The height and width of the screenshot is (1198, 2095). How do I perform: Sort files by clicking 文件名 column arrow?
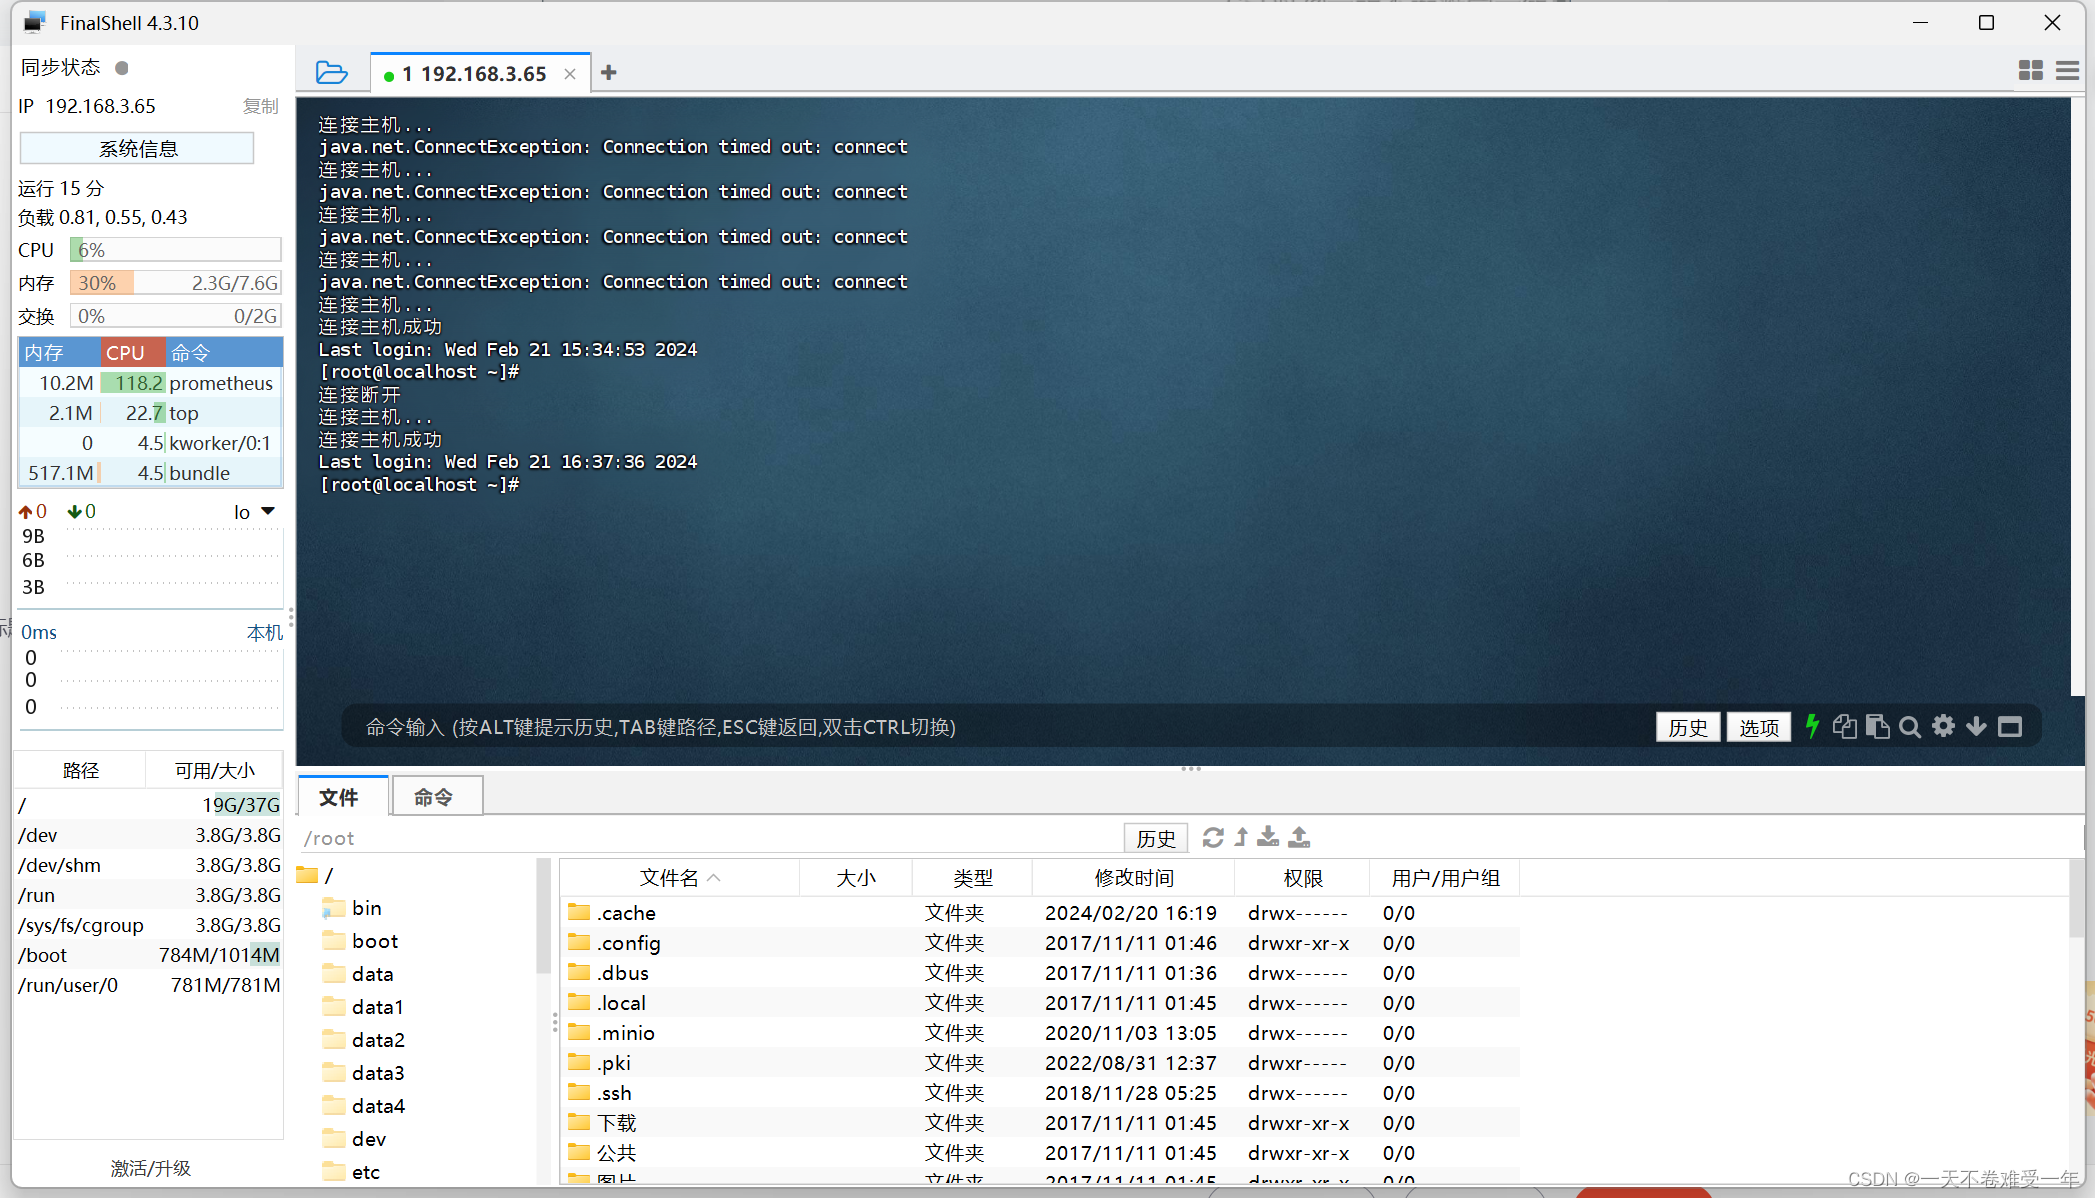click(714, 877)
